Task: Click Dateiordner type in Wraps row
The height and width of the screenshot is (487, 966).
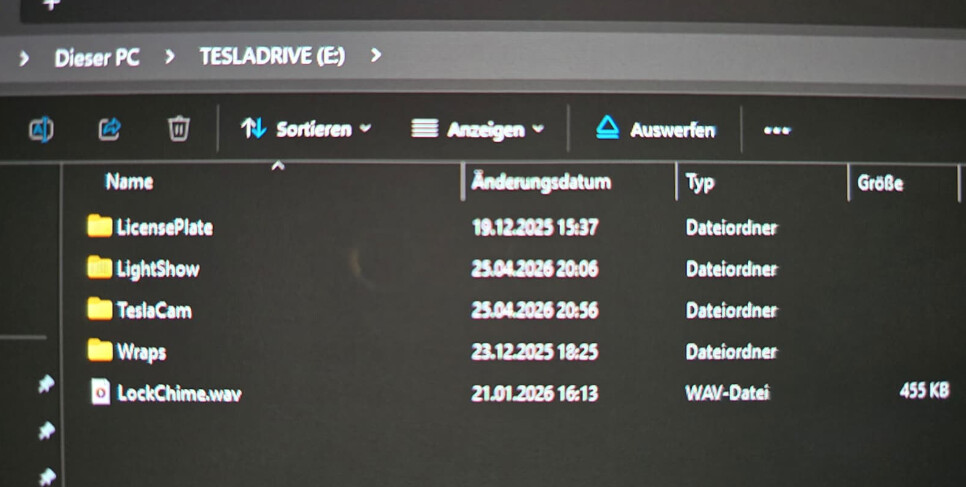Action: (732, 351)
